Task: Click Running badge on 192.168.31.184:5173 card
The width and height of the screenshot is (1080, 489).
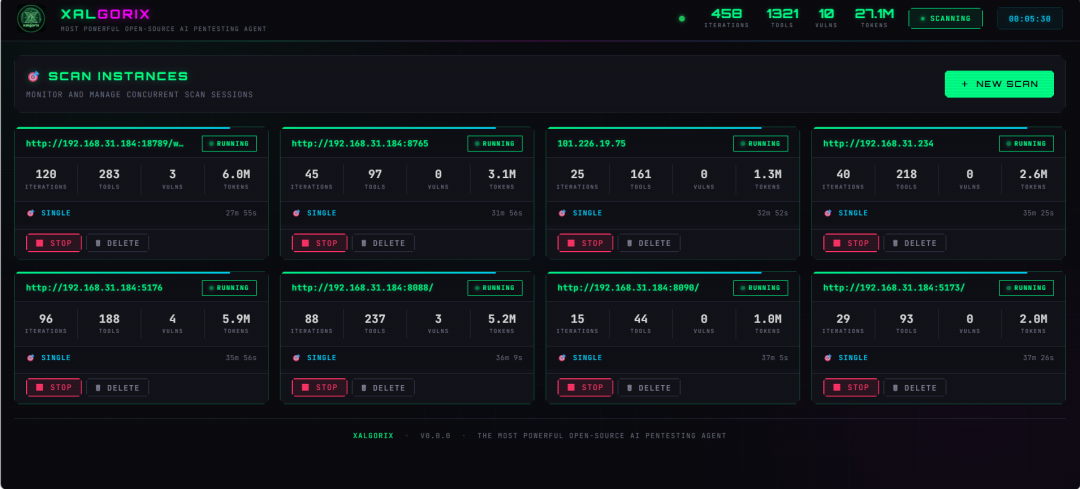Action: (x=1027, y=288)
